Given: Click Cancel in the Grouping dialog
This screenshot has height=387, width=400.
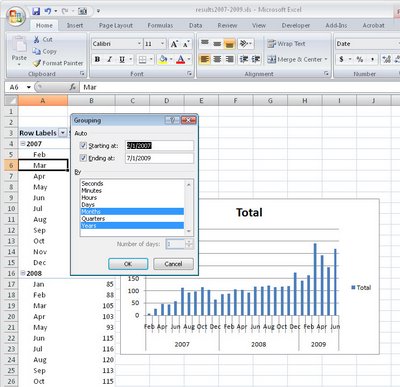Looking at the screenshot, I should click(173, 264).
